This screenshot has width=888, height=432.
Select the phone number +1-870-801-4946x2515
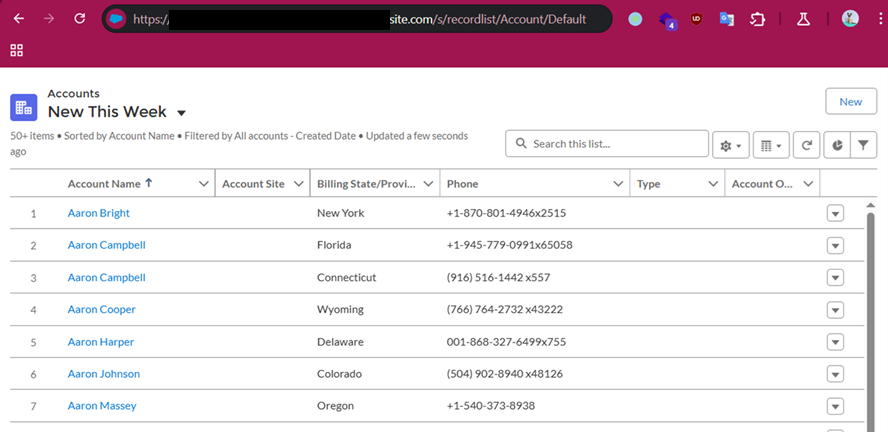506,213
